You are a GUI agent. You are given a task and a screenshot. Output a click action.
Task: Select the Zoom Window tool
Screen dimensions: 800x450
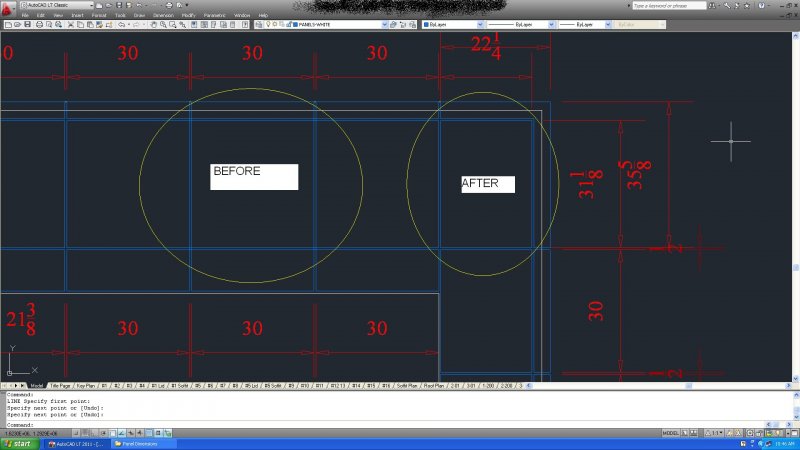[172, 24]
